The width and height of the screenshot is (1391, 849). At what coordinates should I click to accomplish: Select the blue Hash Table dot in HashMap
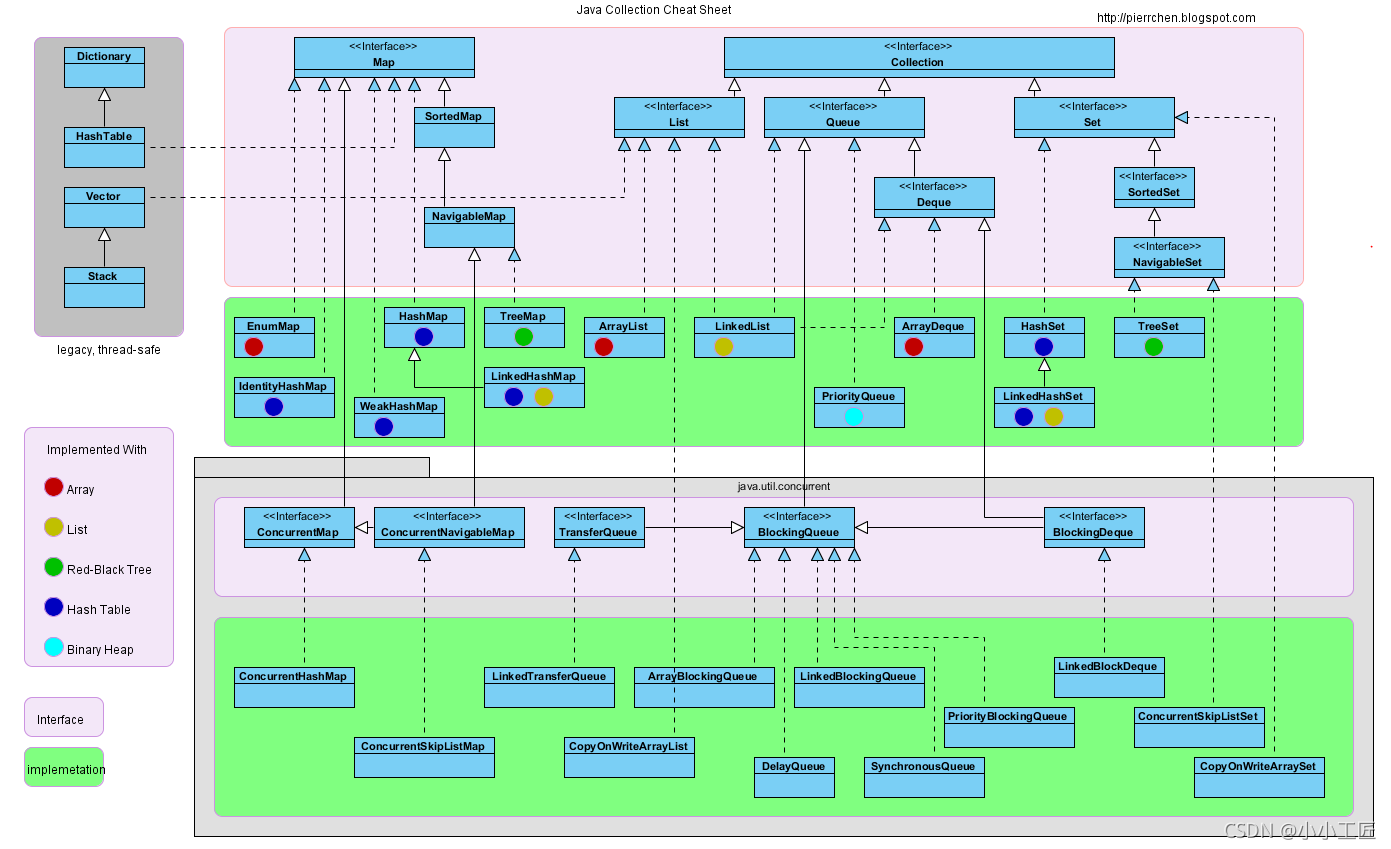pyautogui.click(x=424, y=336)
